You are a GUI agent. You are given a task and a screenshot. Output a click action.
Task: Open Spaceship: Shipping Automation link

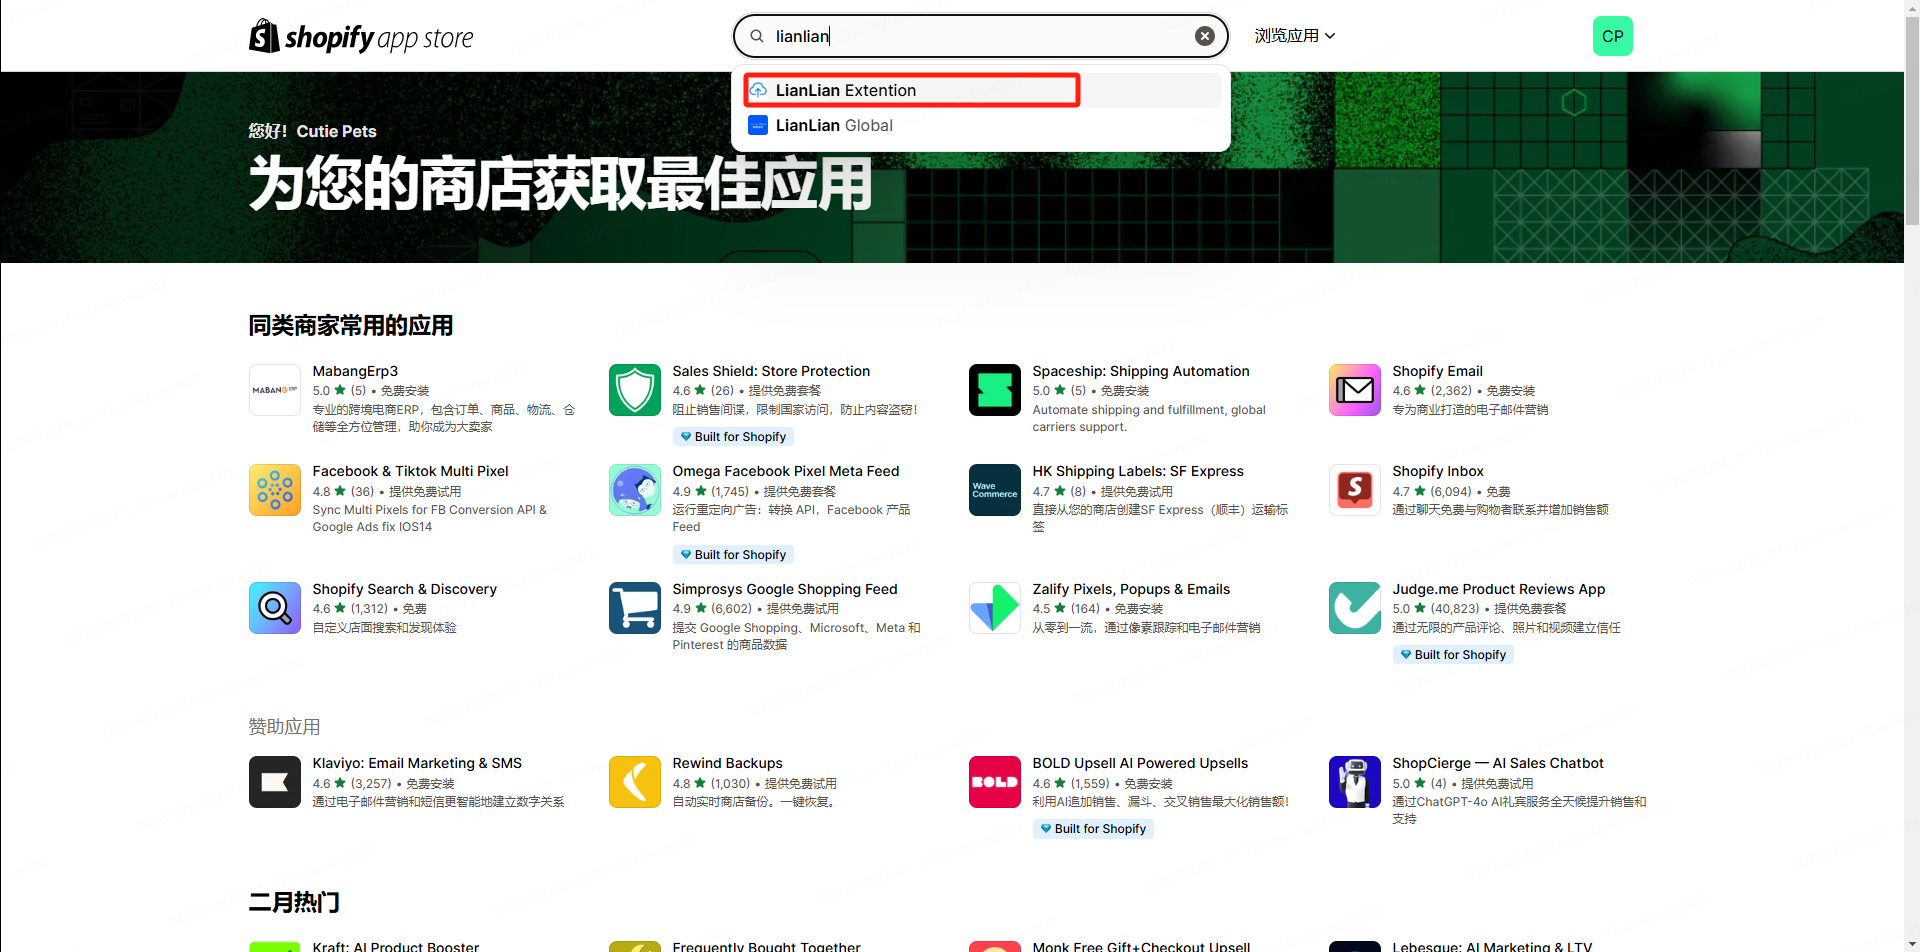[x=1141, y=371]
